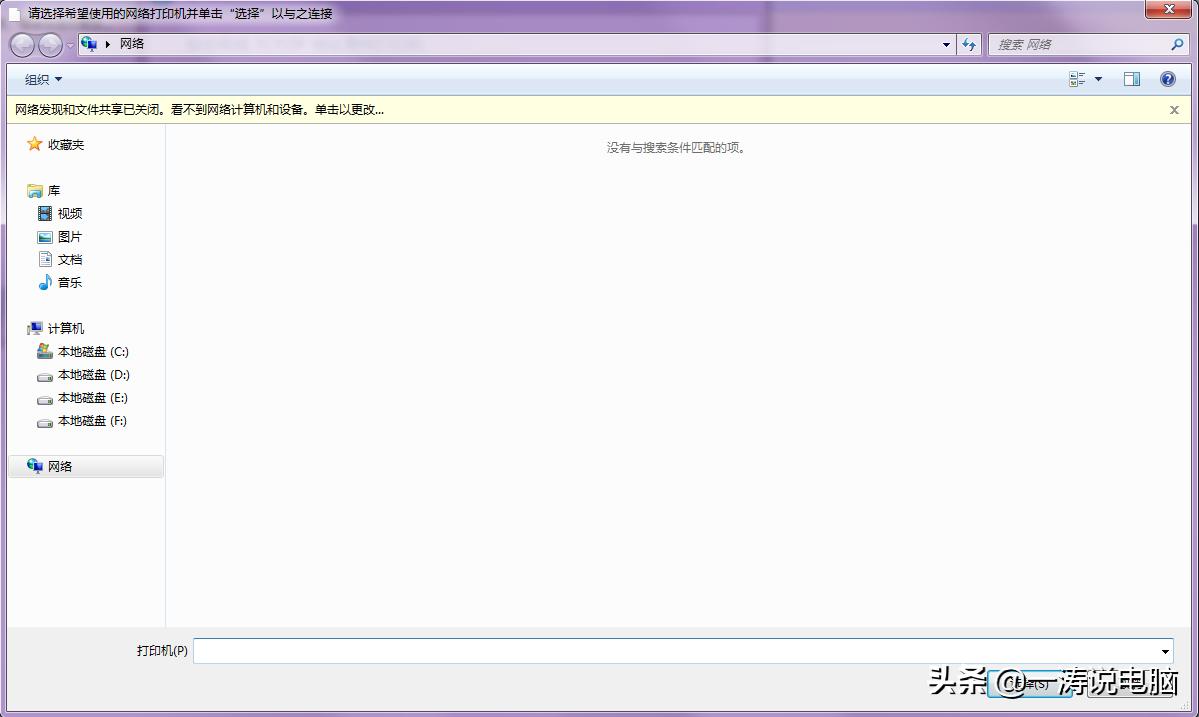Open the address bar history dropdown arrow
This screenshot has width=1199, height=717.
(944, 44)
